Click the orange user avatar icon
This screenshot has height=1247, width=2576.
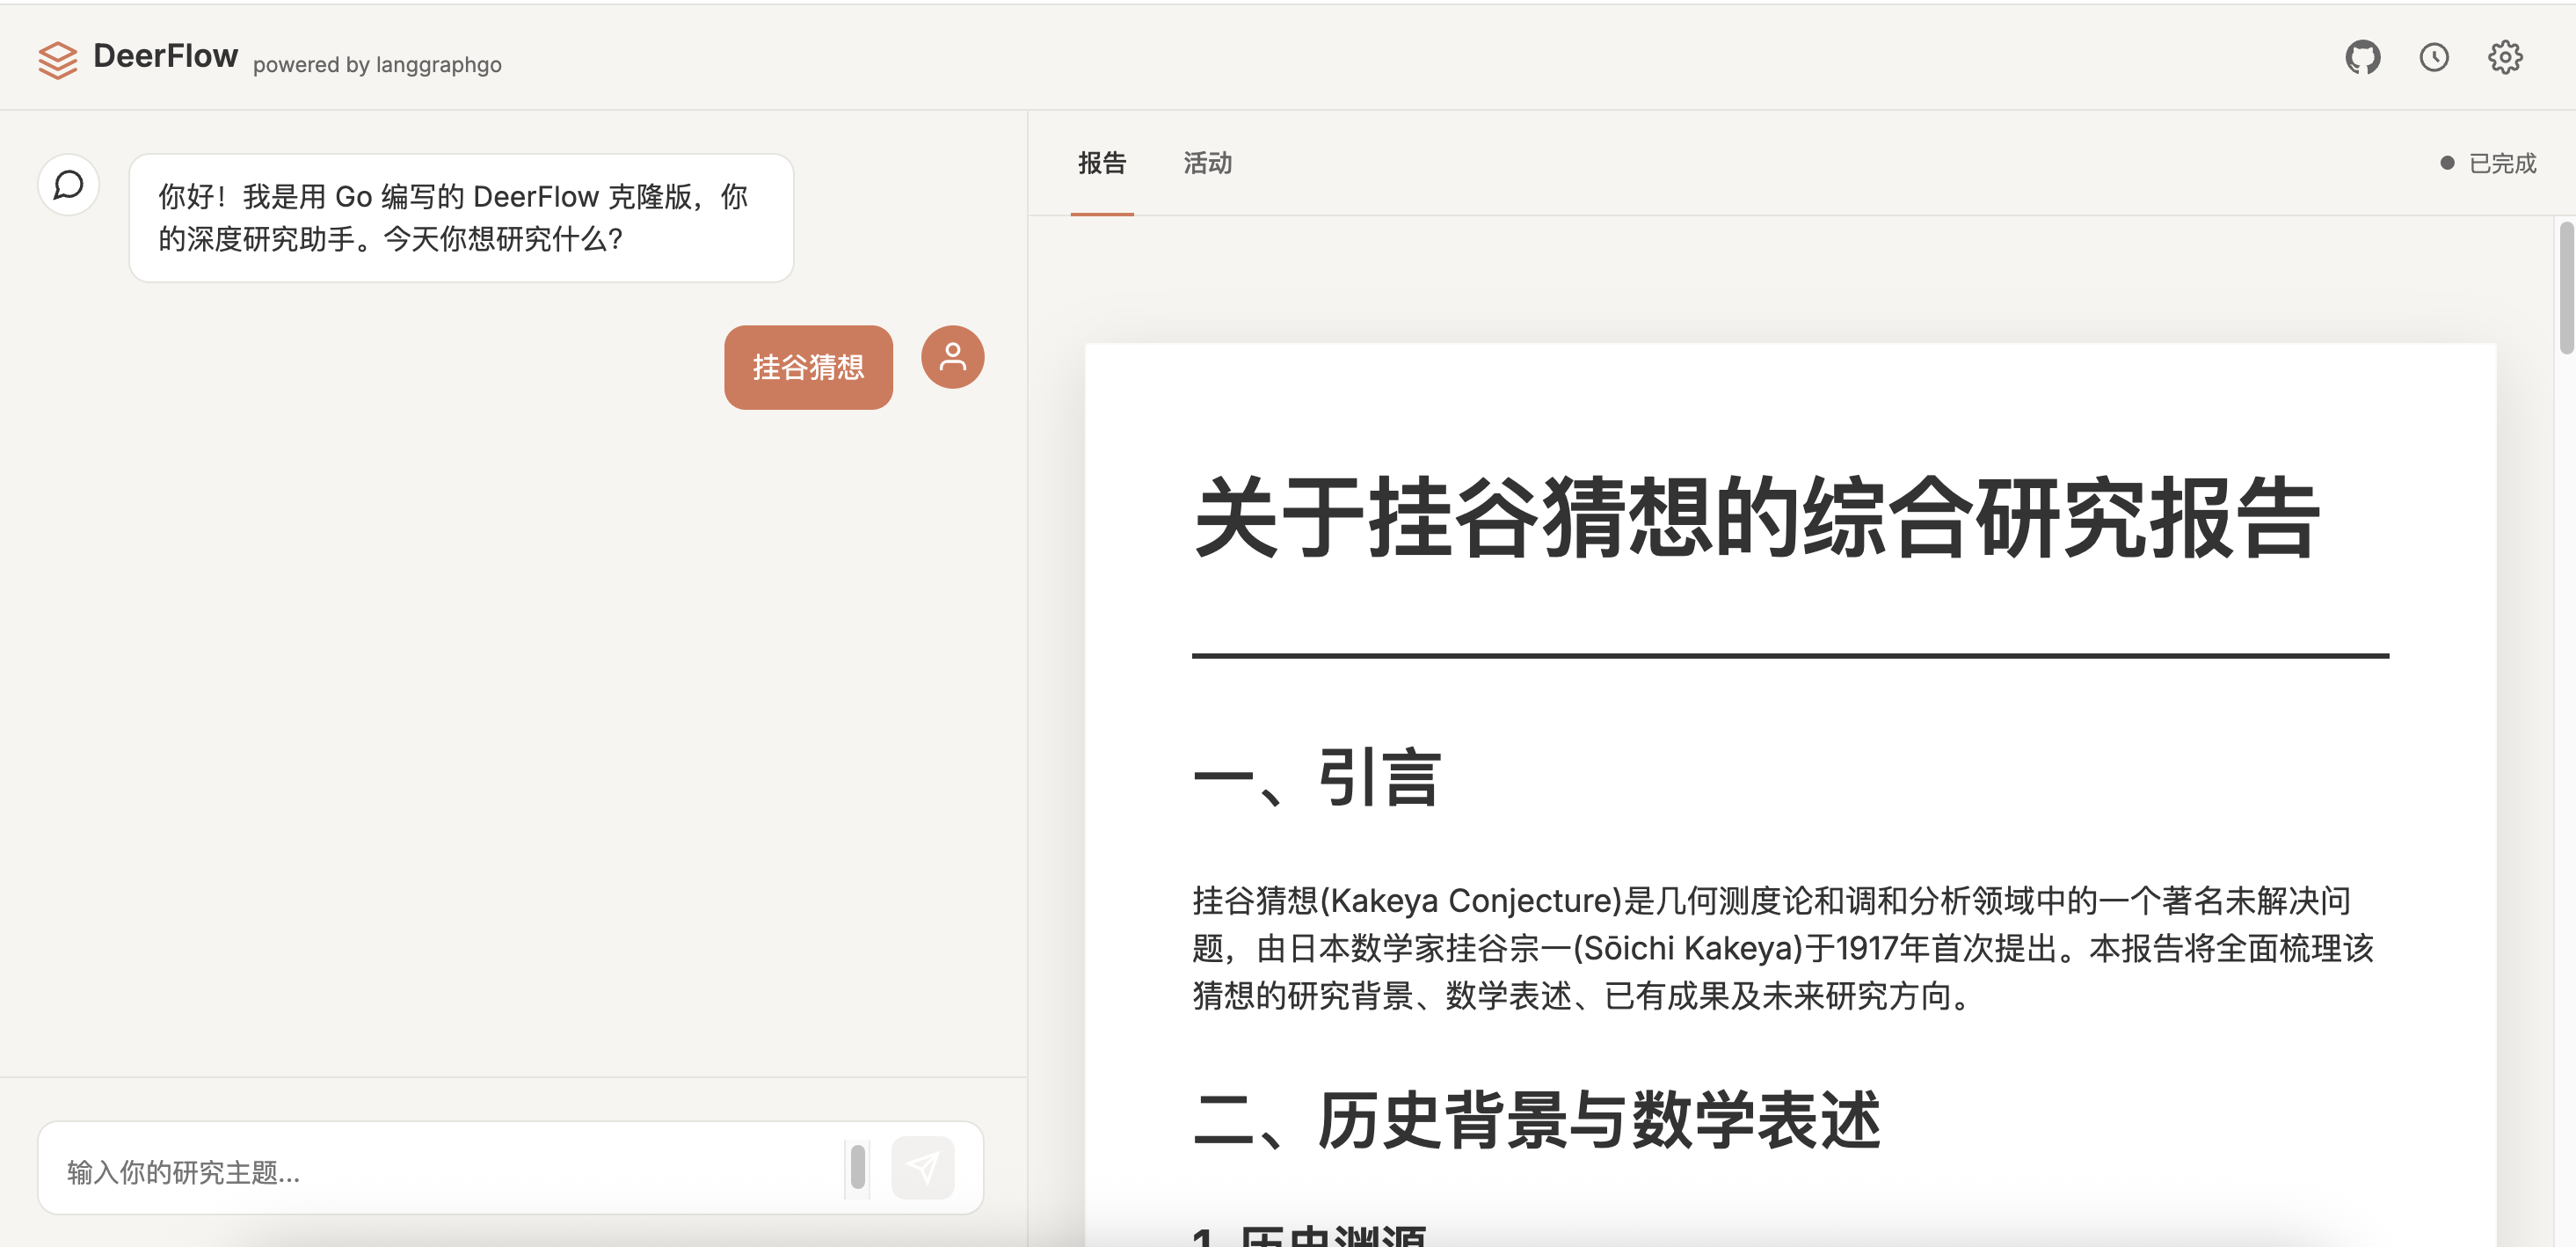pyautogui.click(x=952, y=357)
